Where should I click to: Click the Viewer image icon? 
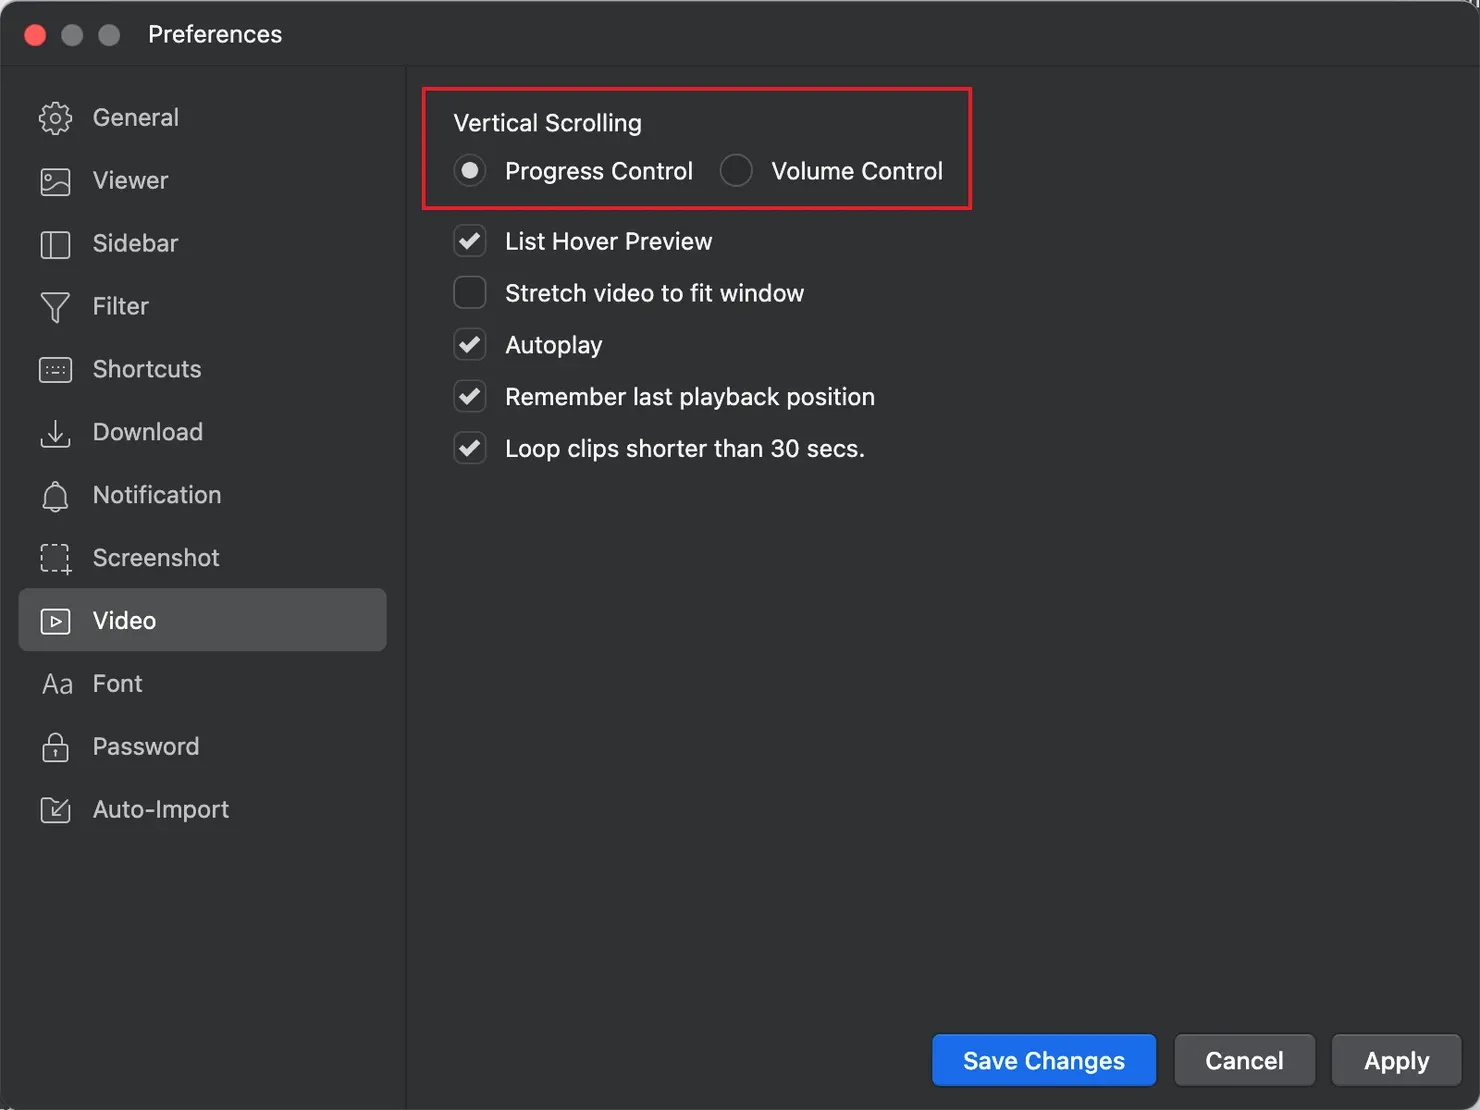click(55, 181)
